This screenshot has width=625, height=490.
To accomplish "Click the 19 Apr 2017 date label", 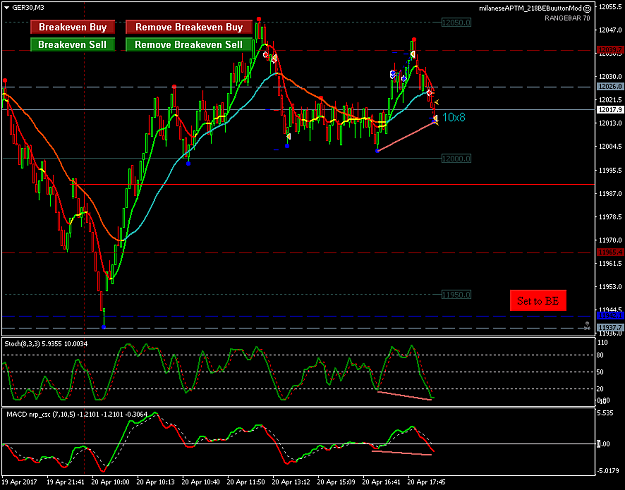I will point(20,482).
